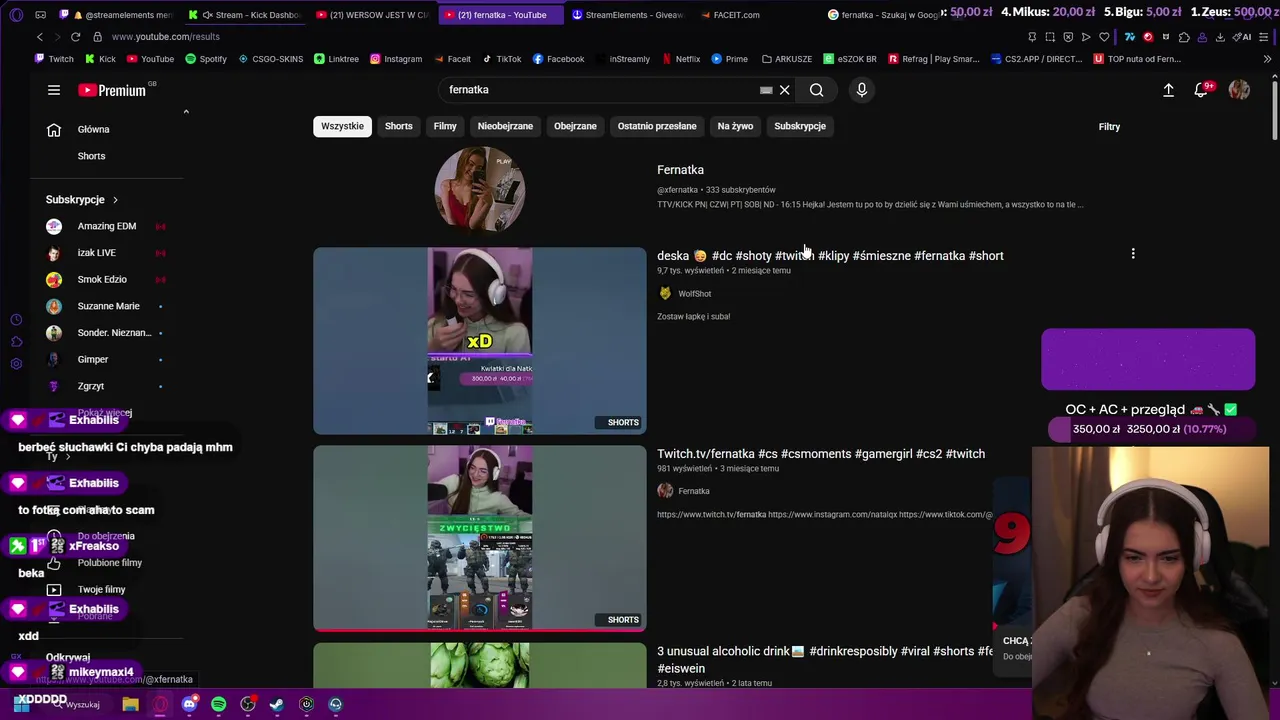Open three-dot menu for deska short
The width and height of the screenshot is (1280, 720).
pos(1133,254)
